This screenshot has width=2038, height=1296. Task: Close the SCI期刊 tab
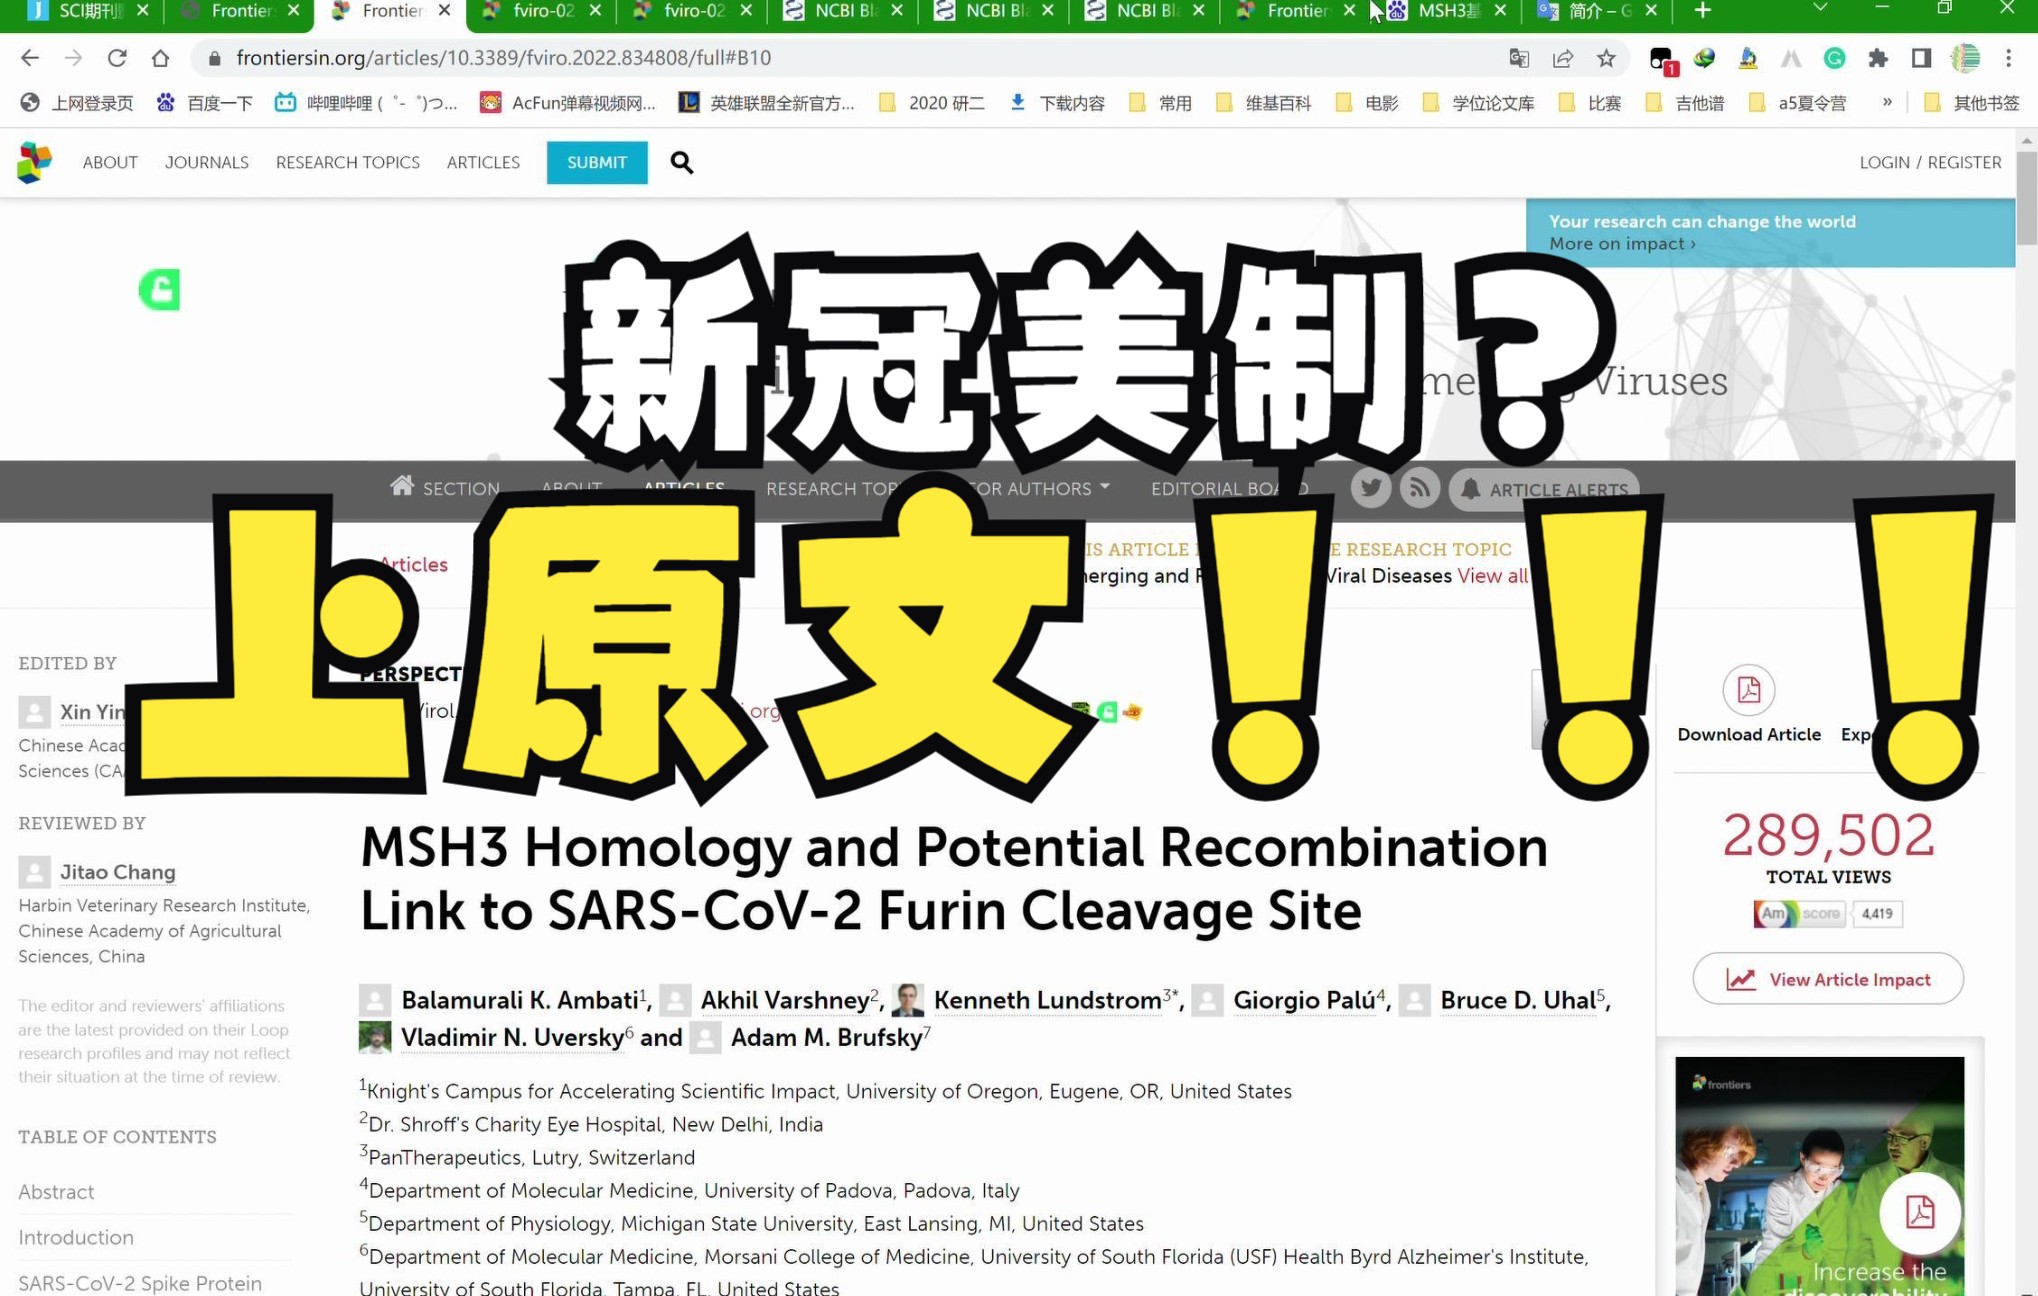[x=142, y=11]
